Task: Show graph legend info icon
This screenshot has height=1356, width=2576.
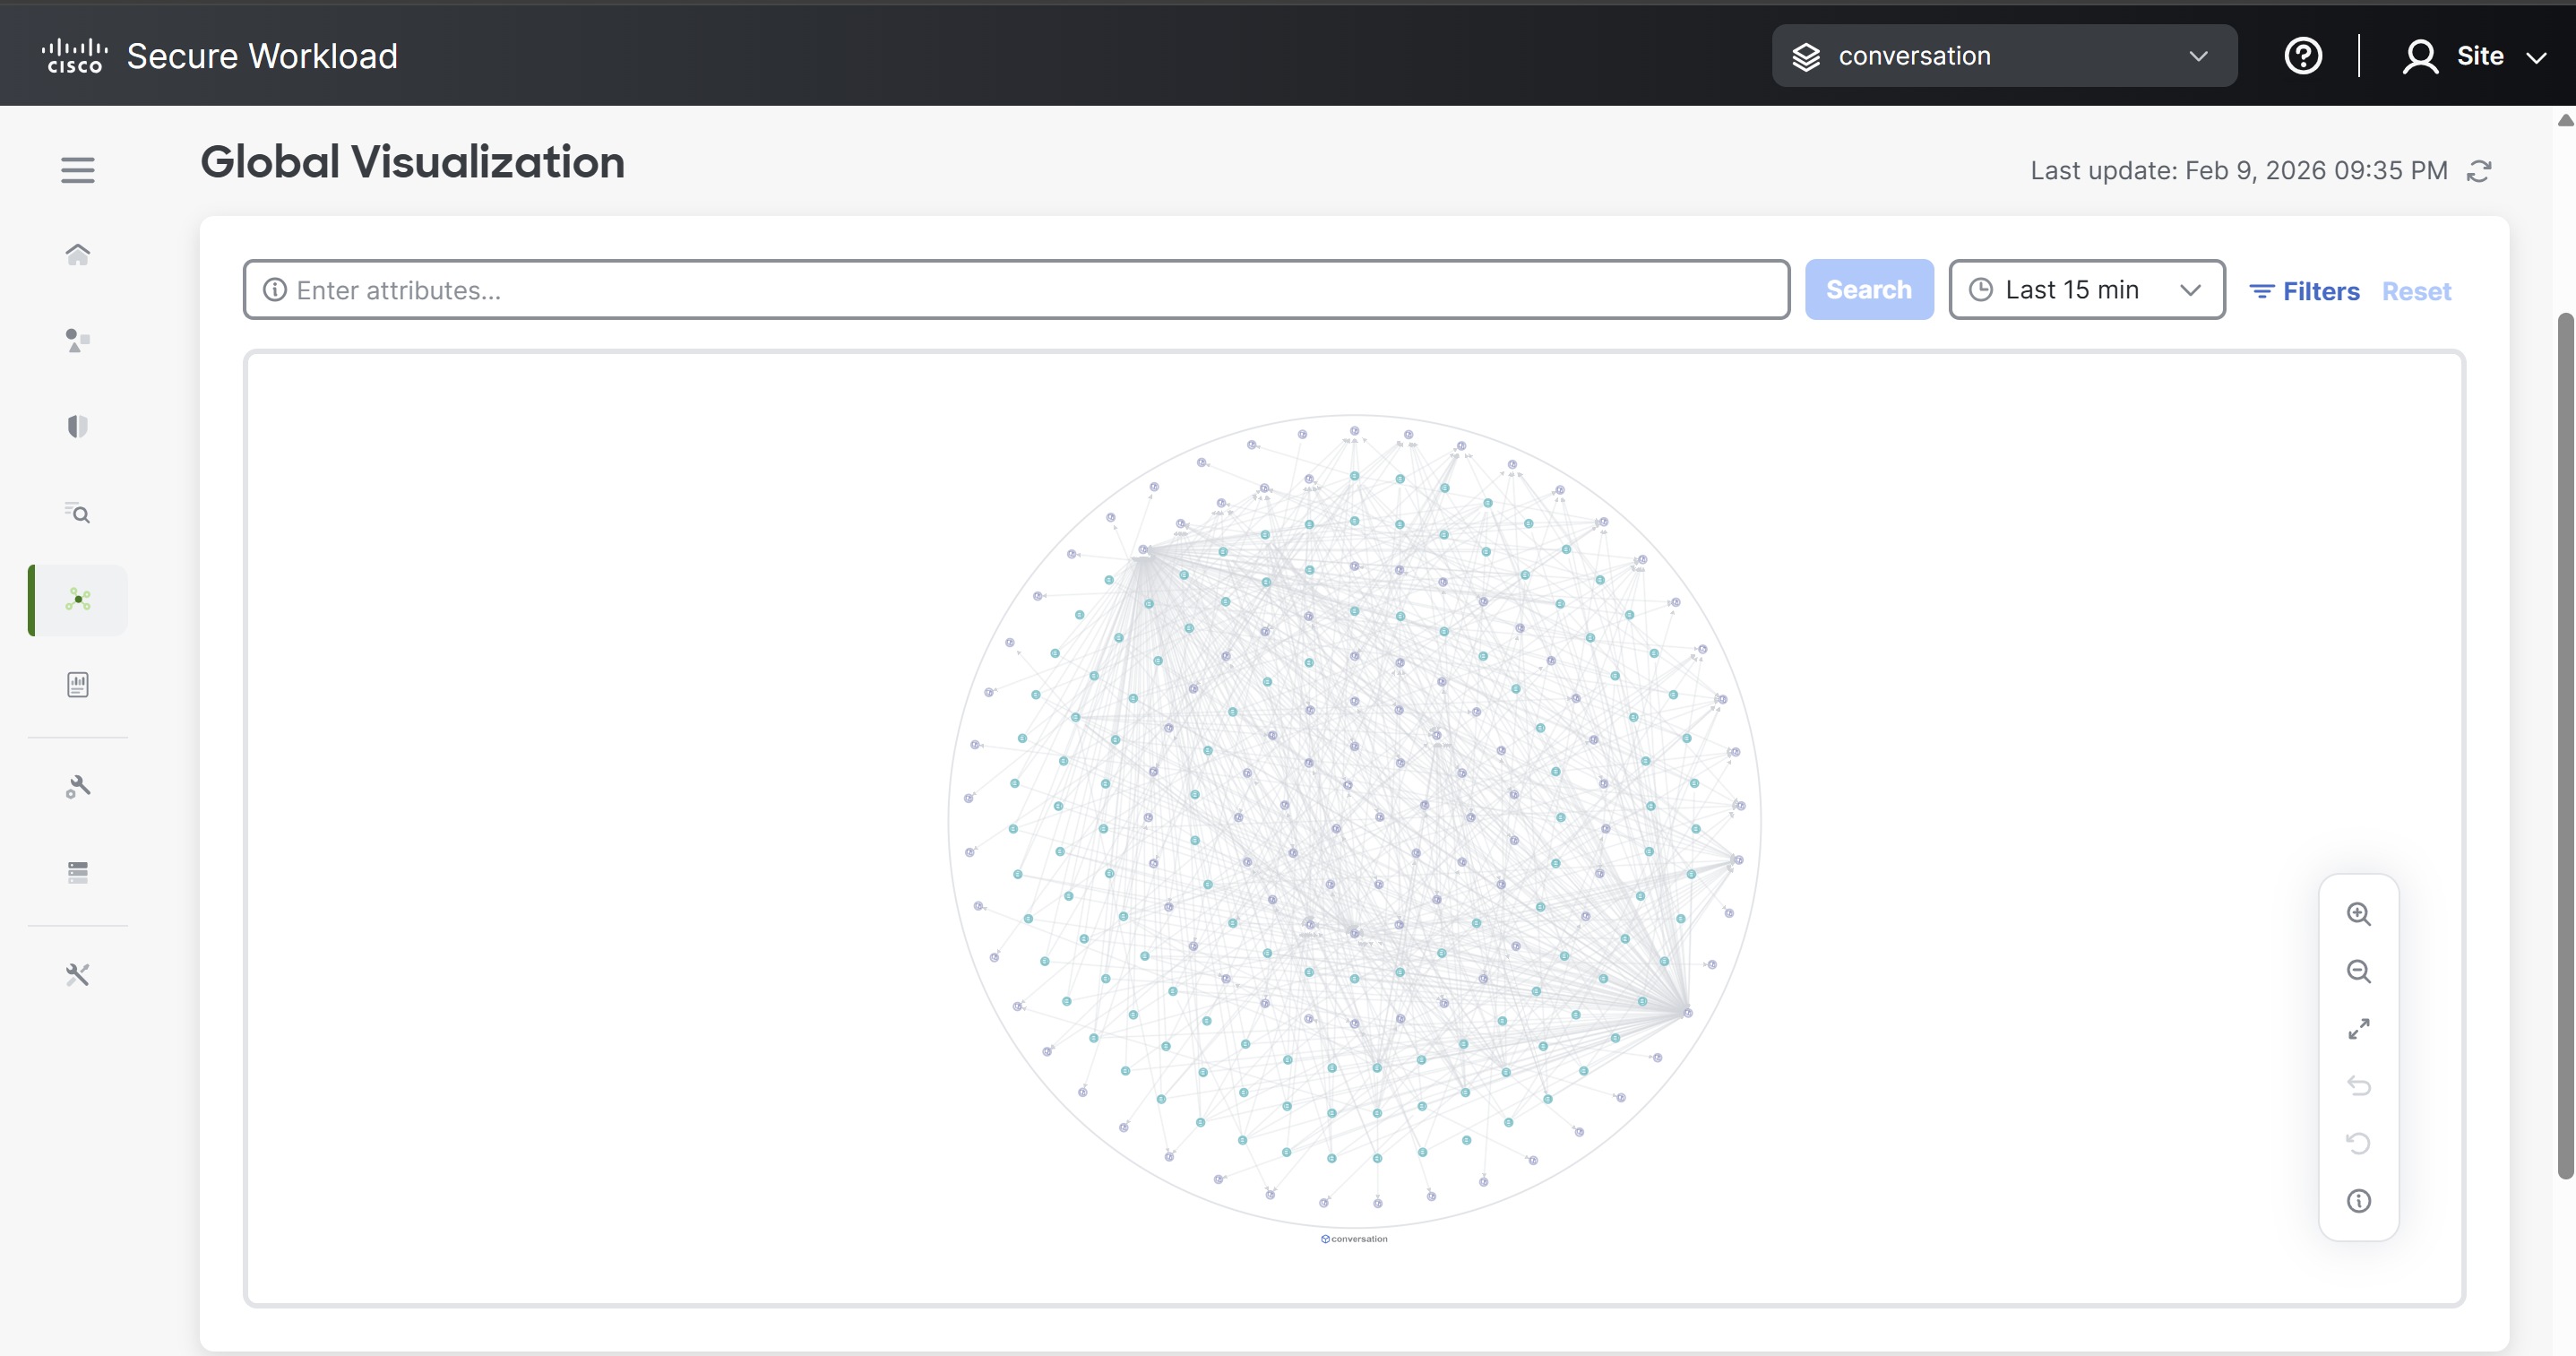Action: [2358, 1200]
